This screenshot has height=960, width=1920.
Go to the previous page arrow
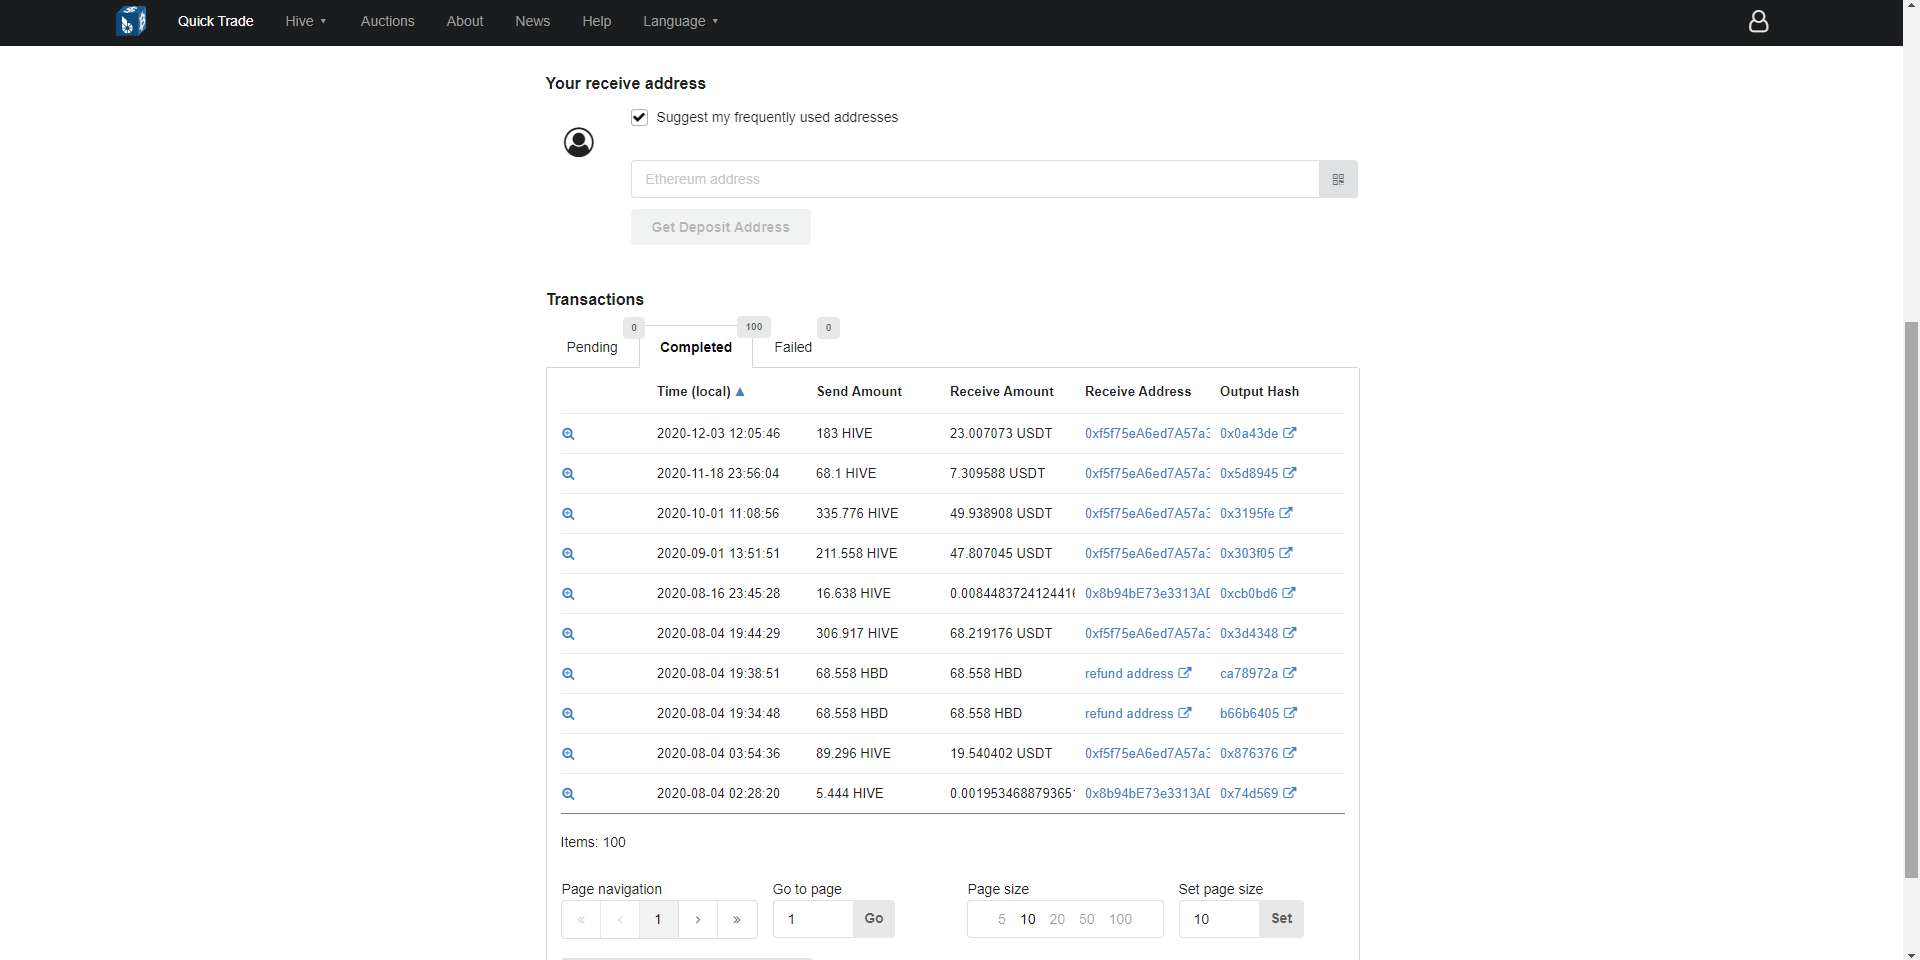620,919
